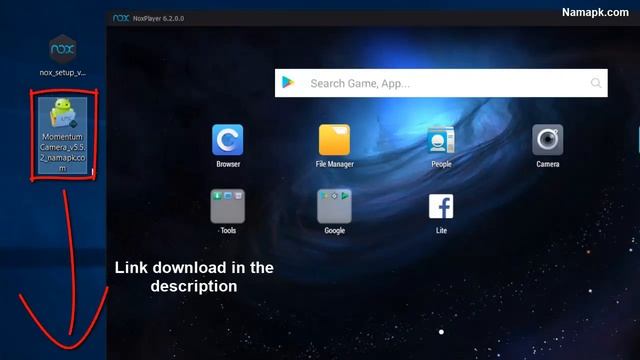Open the Google apps folder
The image size is (640, 360).
coord(334,206)
